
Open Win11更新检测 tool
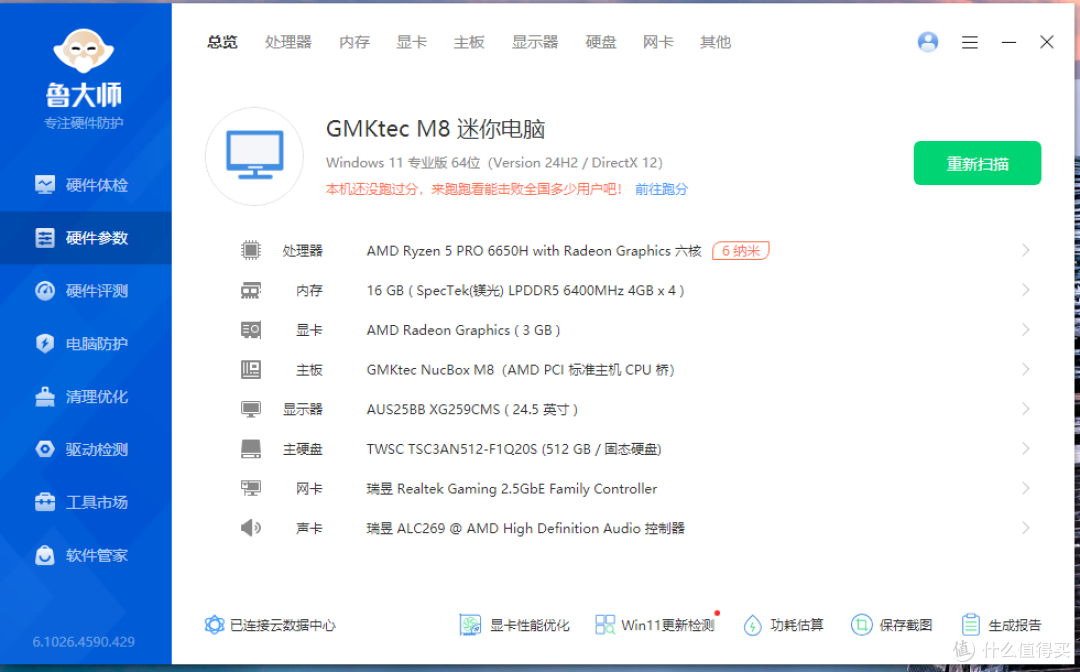click(655, 625)
